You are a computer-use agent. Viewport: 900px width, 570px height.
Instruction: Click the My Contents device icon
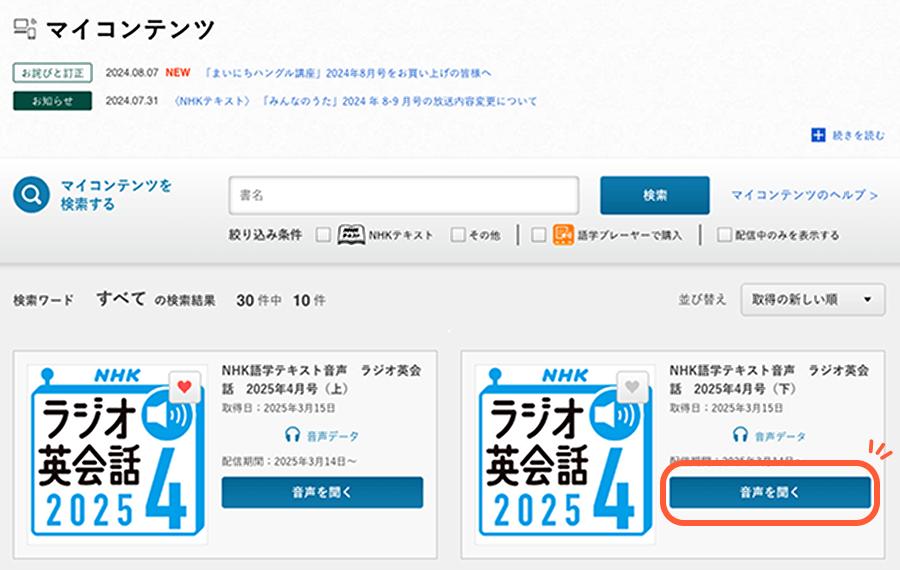pyautogui.click(x=25, y=29)
